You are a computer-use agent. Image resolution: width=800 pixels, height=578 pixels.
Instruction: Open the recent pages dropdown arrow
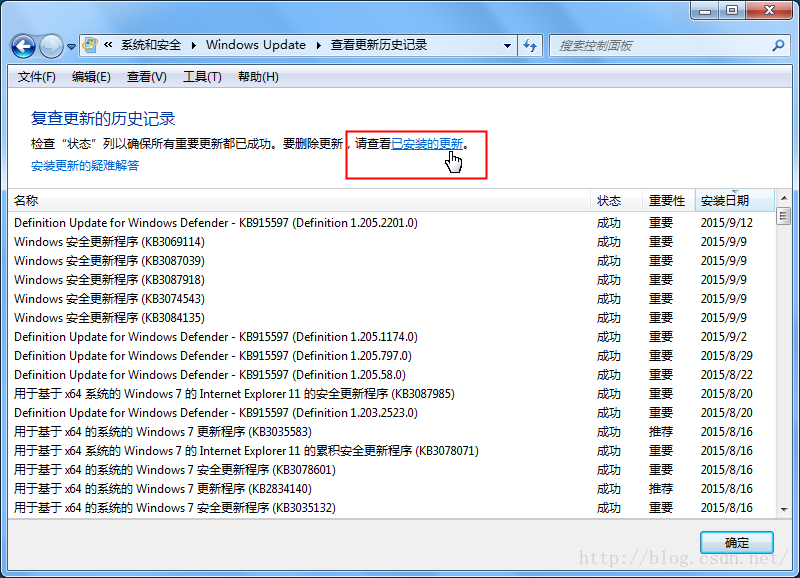71,46
